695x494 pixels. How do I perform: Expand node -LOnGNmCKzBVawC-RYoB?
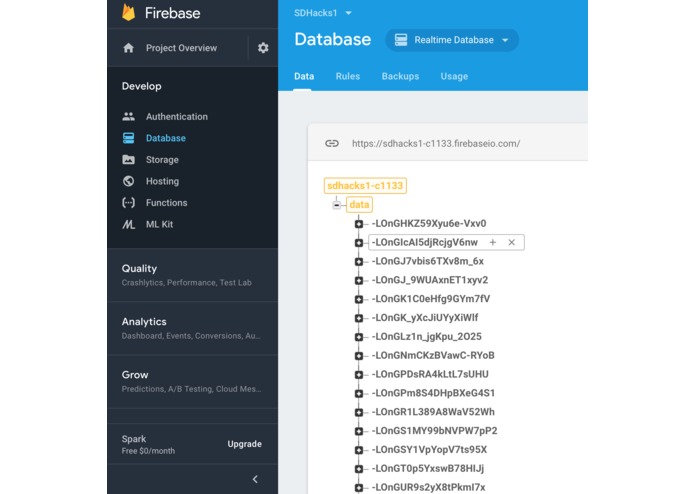pos(359,355)
